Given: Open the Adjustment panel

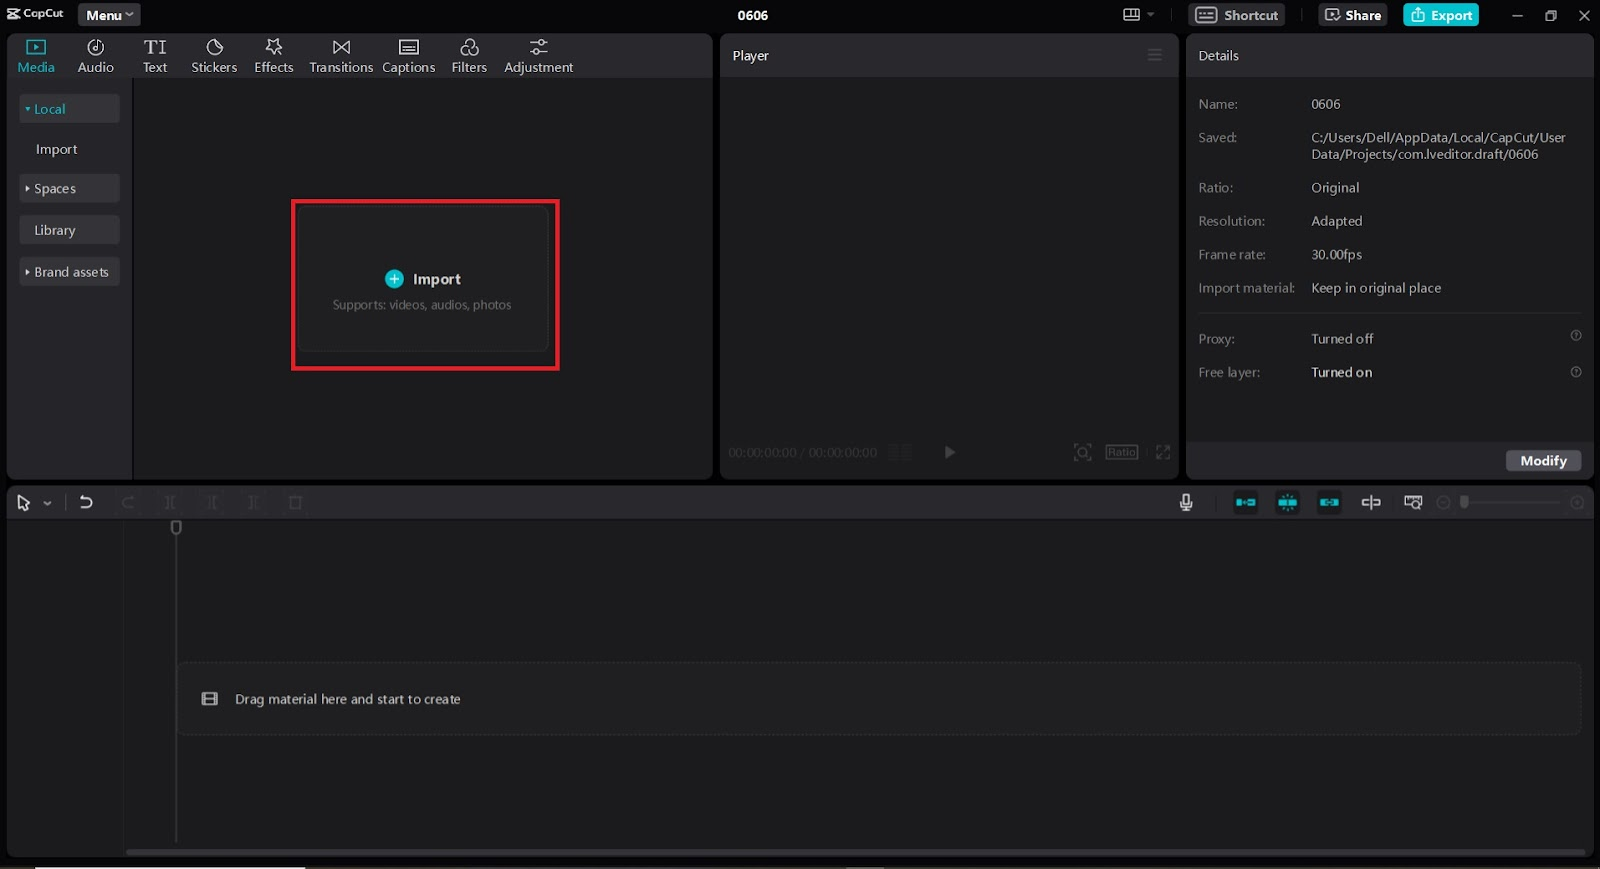Looking at the screenshot, I should [x=538, y=56].
